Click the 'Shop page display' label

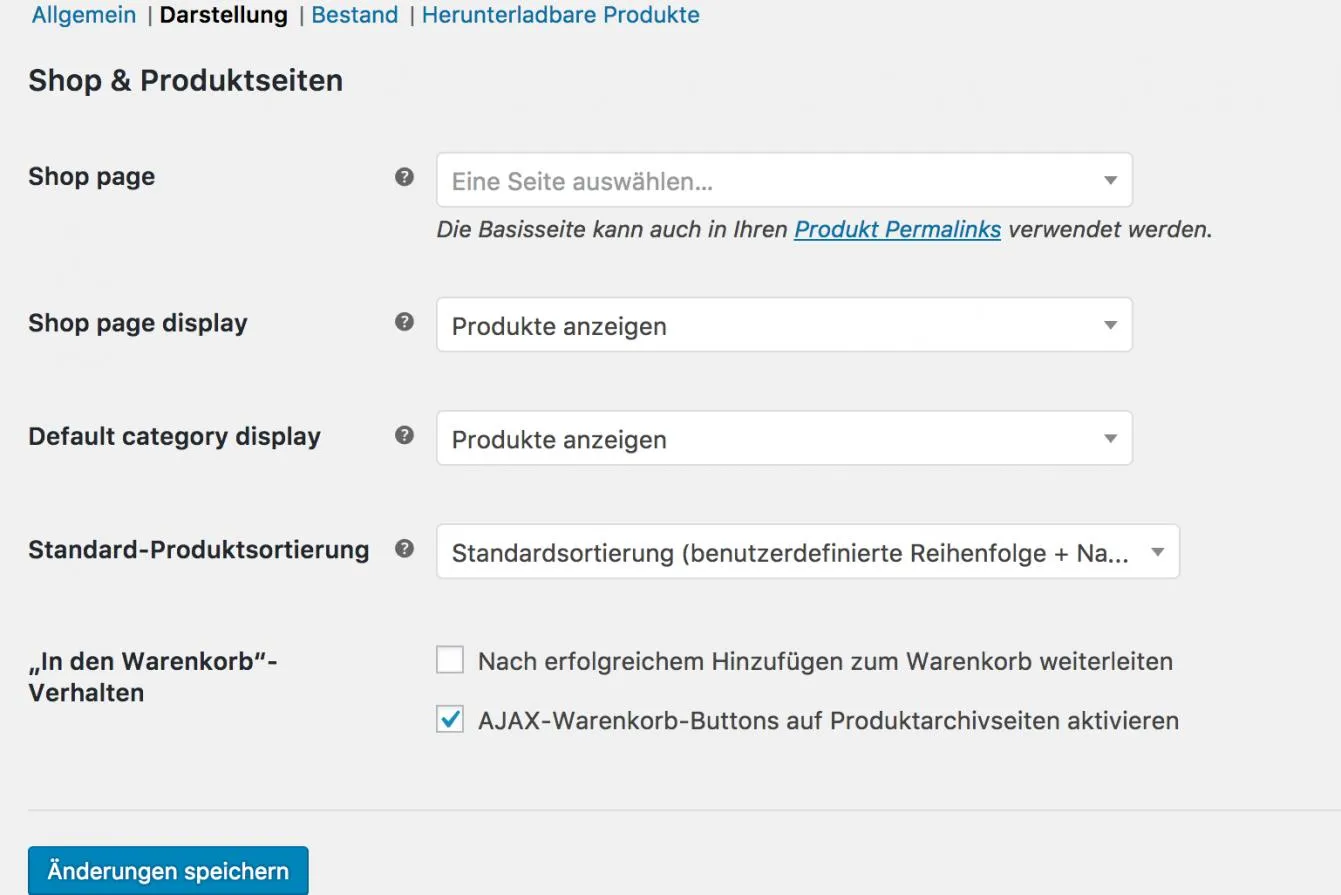[138, 323]
